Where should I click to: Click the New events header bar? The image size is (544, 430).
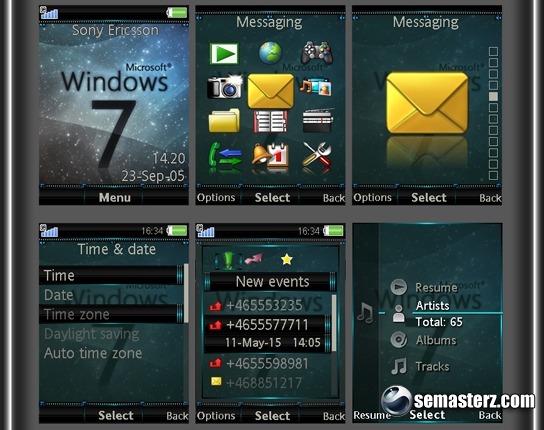click(x=271, y=281)
